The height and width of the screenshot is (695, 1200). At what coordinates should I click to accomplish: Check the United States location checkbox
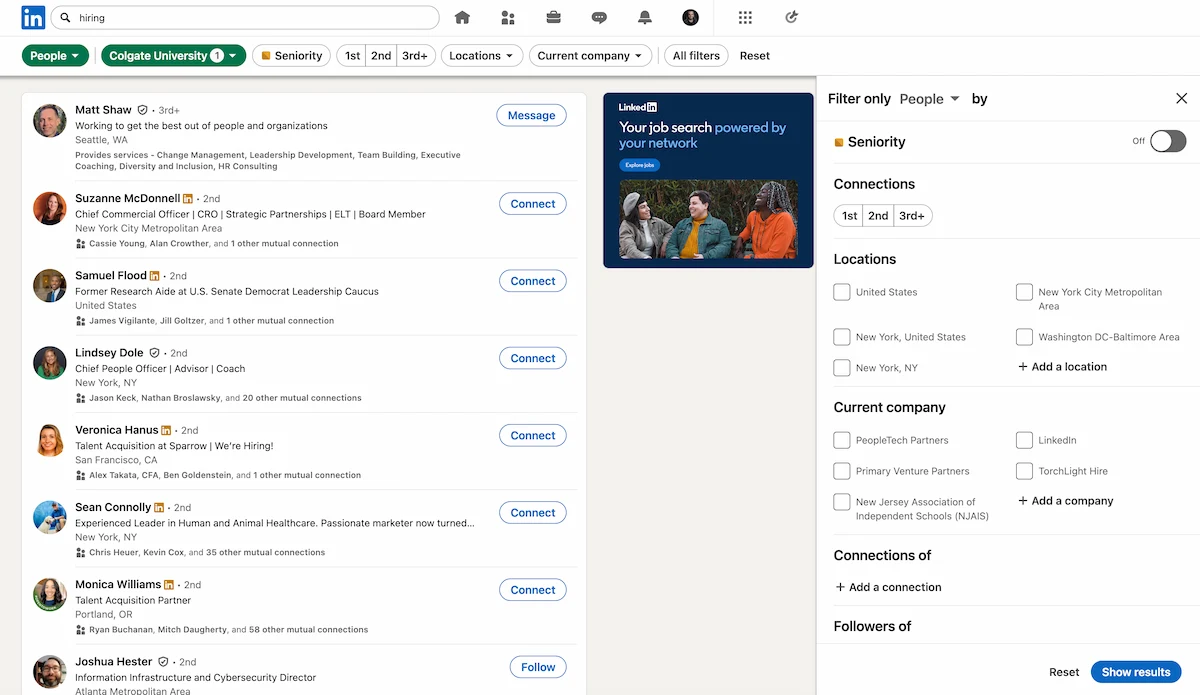point(841,292)
